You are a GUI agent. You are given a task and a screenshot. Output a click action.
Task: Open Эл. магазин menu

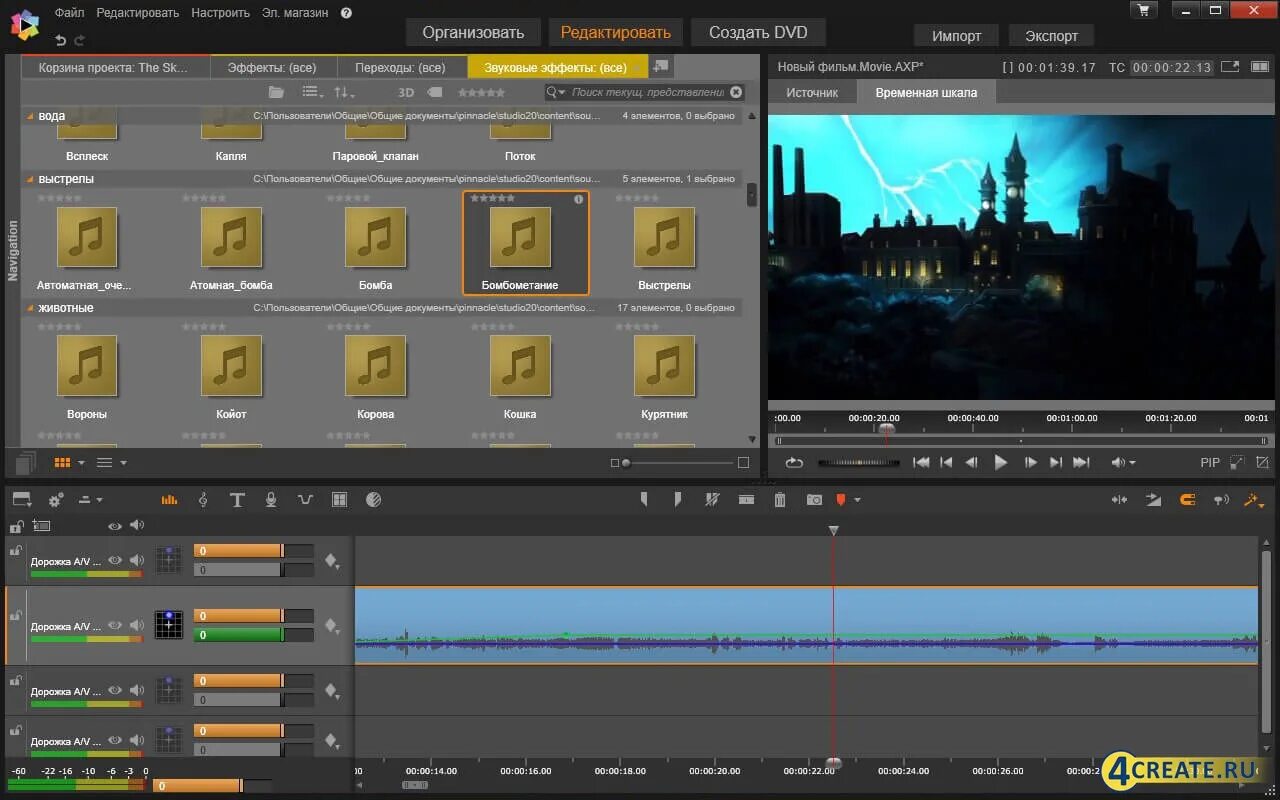(295, 13)
